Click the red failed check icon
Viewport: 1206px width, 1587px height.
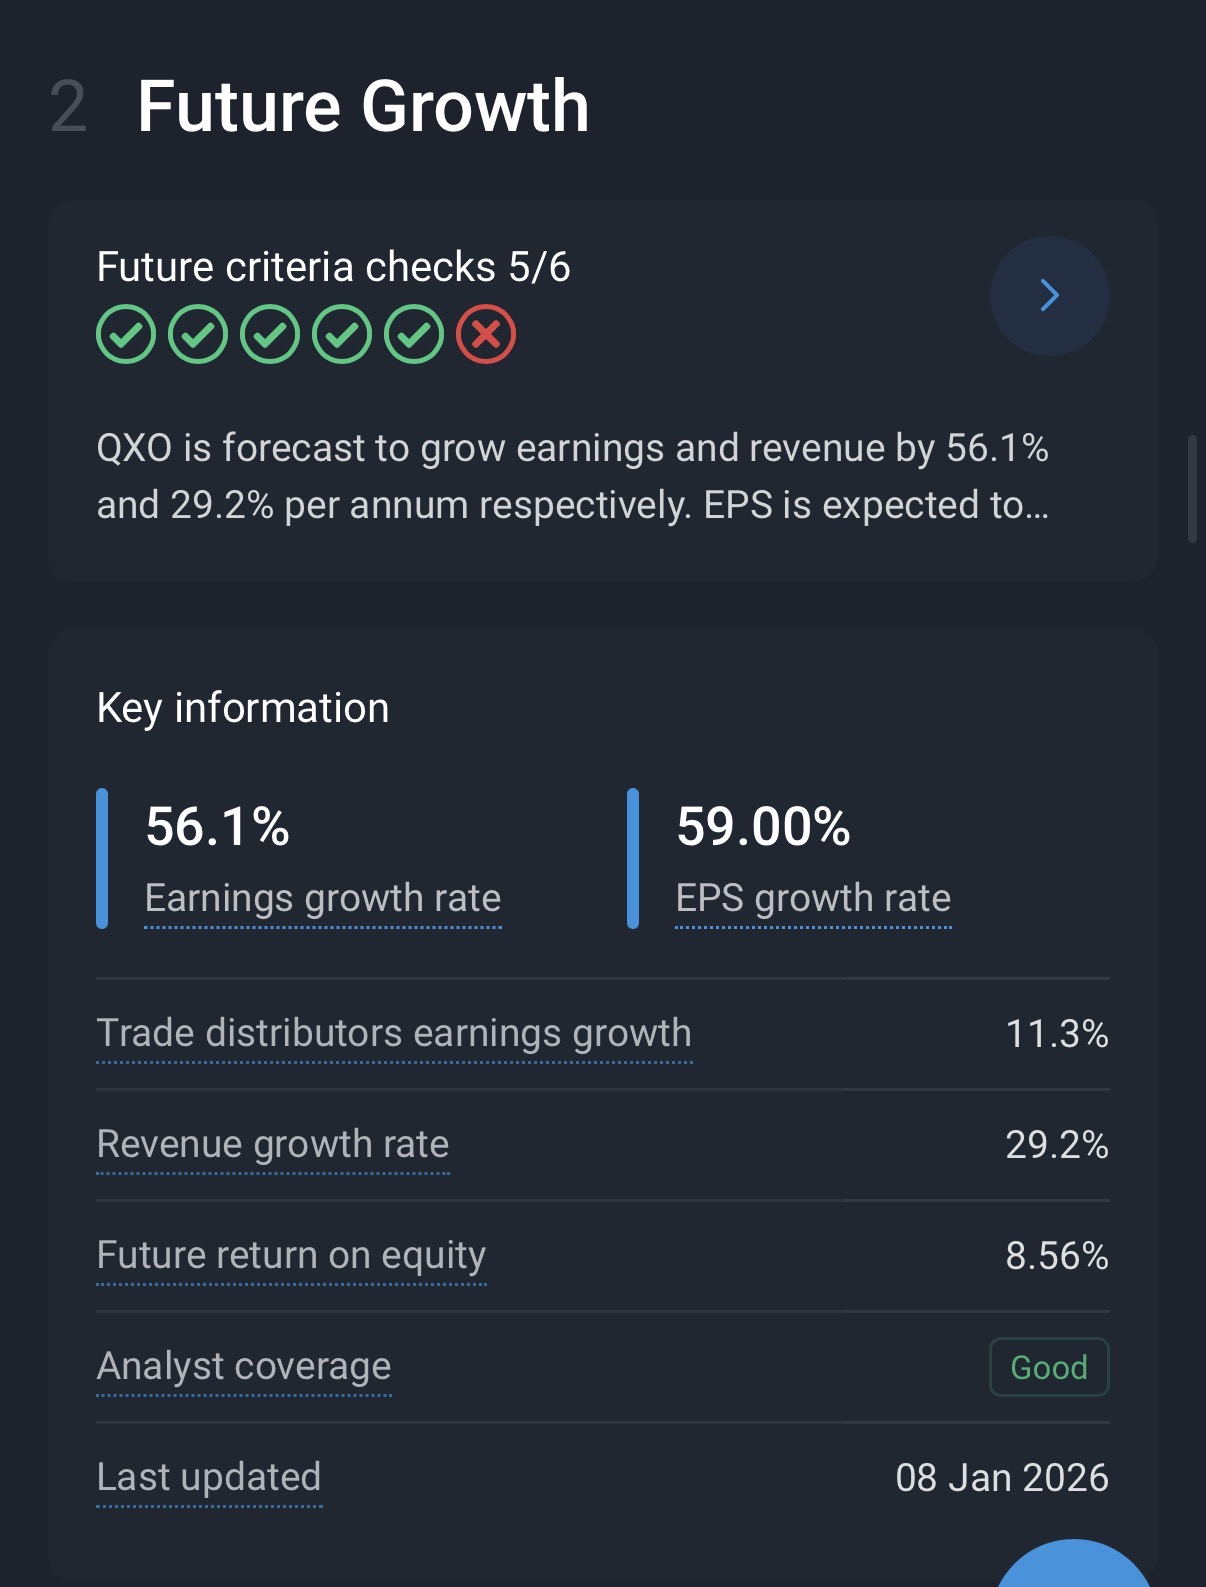(x=486, y=334)
